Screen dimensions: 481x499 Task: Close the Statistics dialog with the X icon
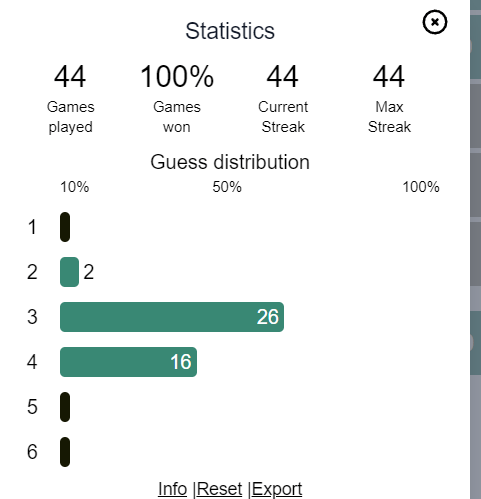point(435,22)
